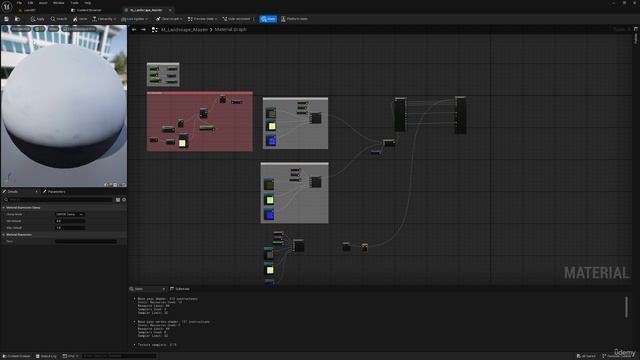
Task: Close the M_Landscape_Master tab
Action: click(x=170, y=10)
